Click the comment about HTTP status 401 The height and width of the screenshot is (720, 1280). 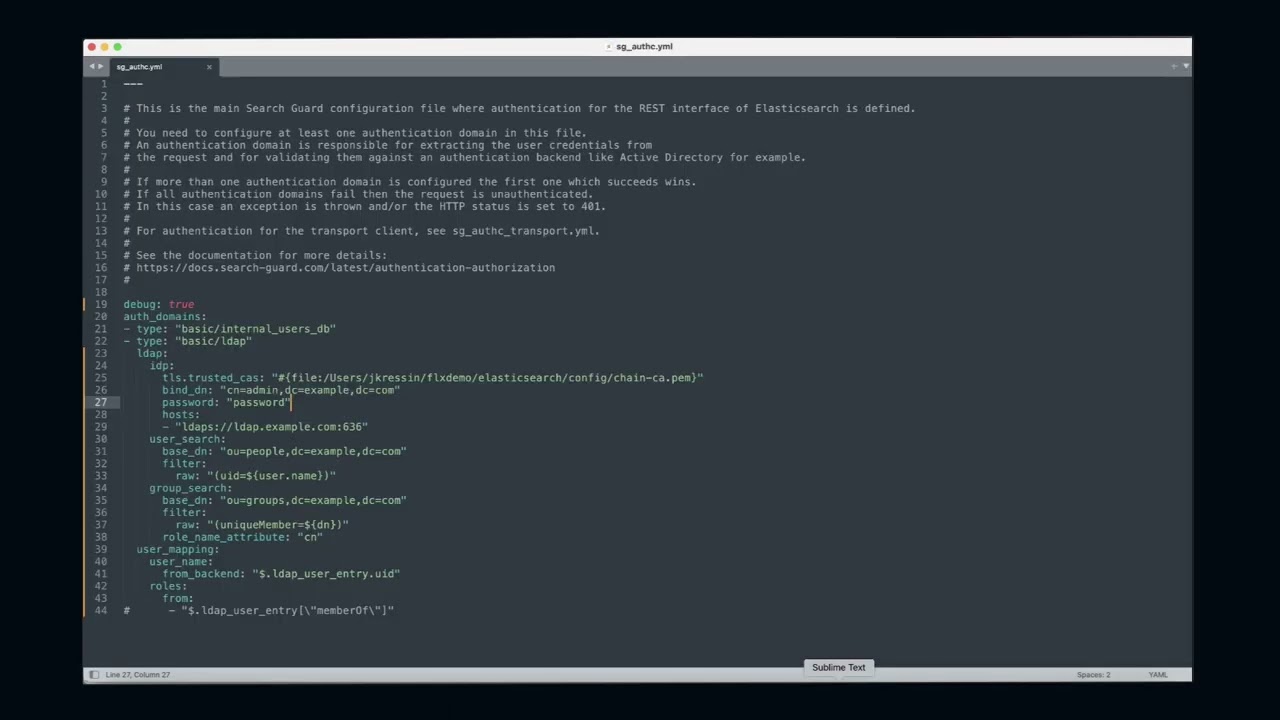[x=365, y=207]
